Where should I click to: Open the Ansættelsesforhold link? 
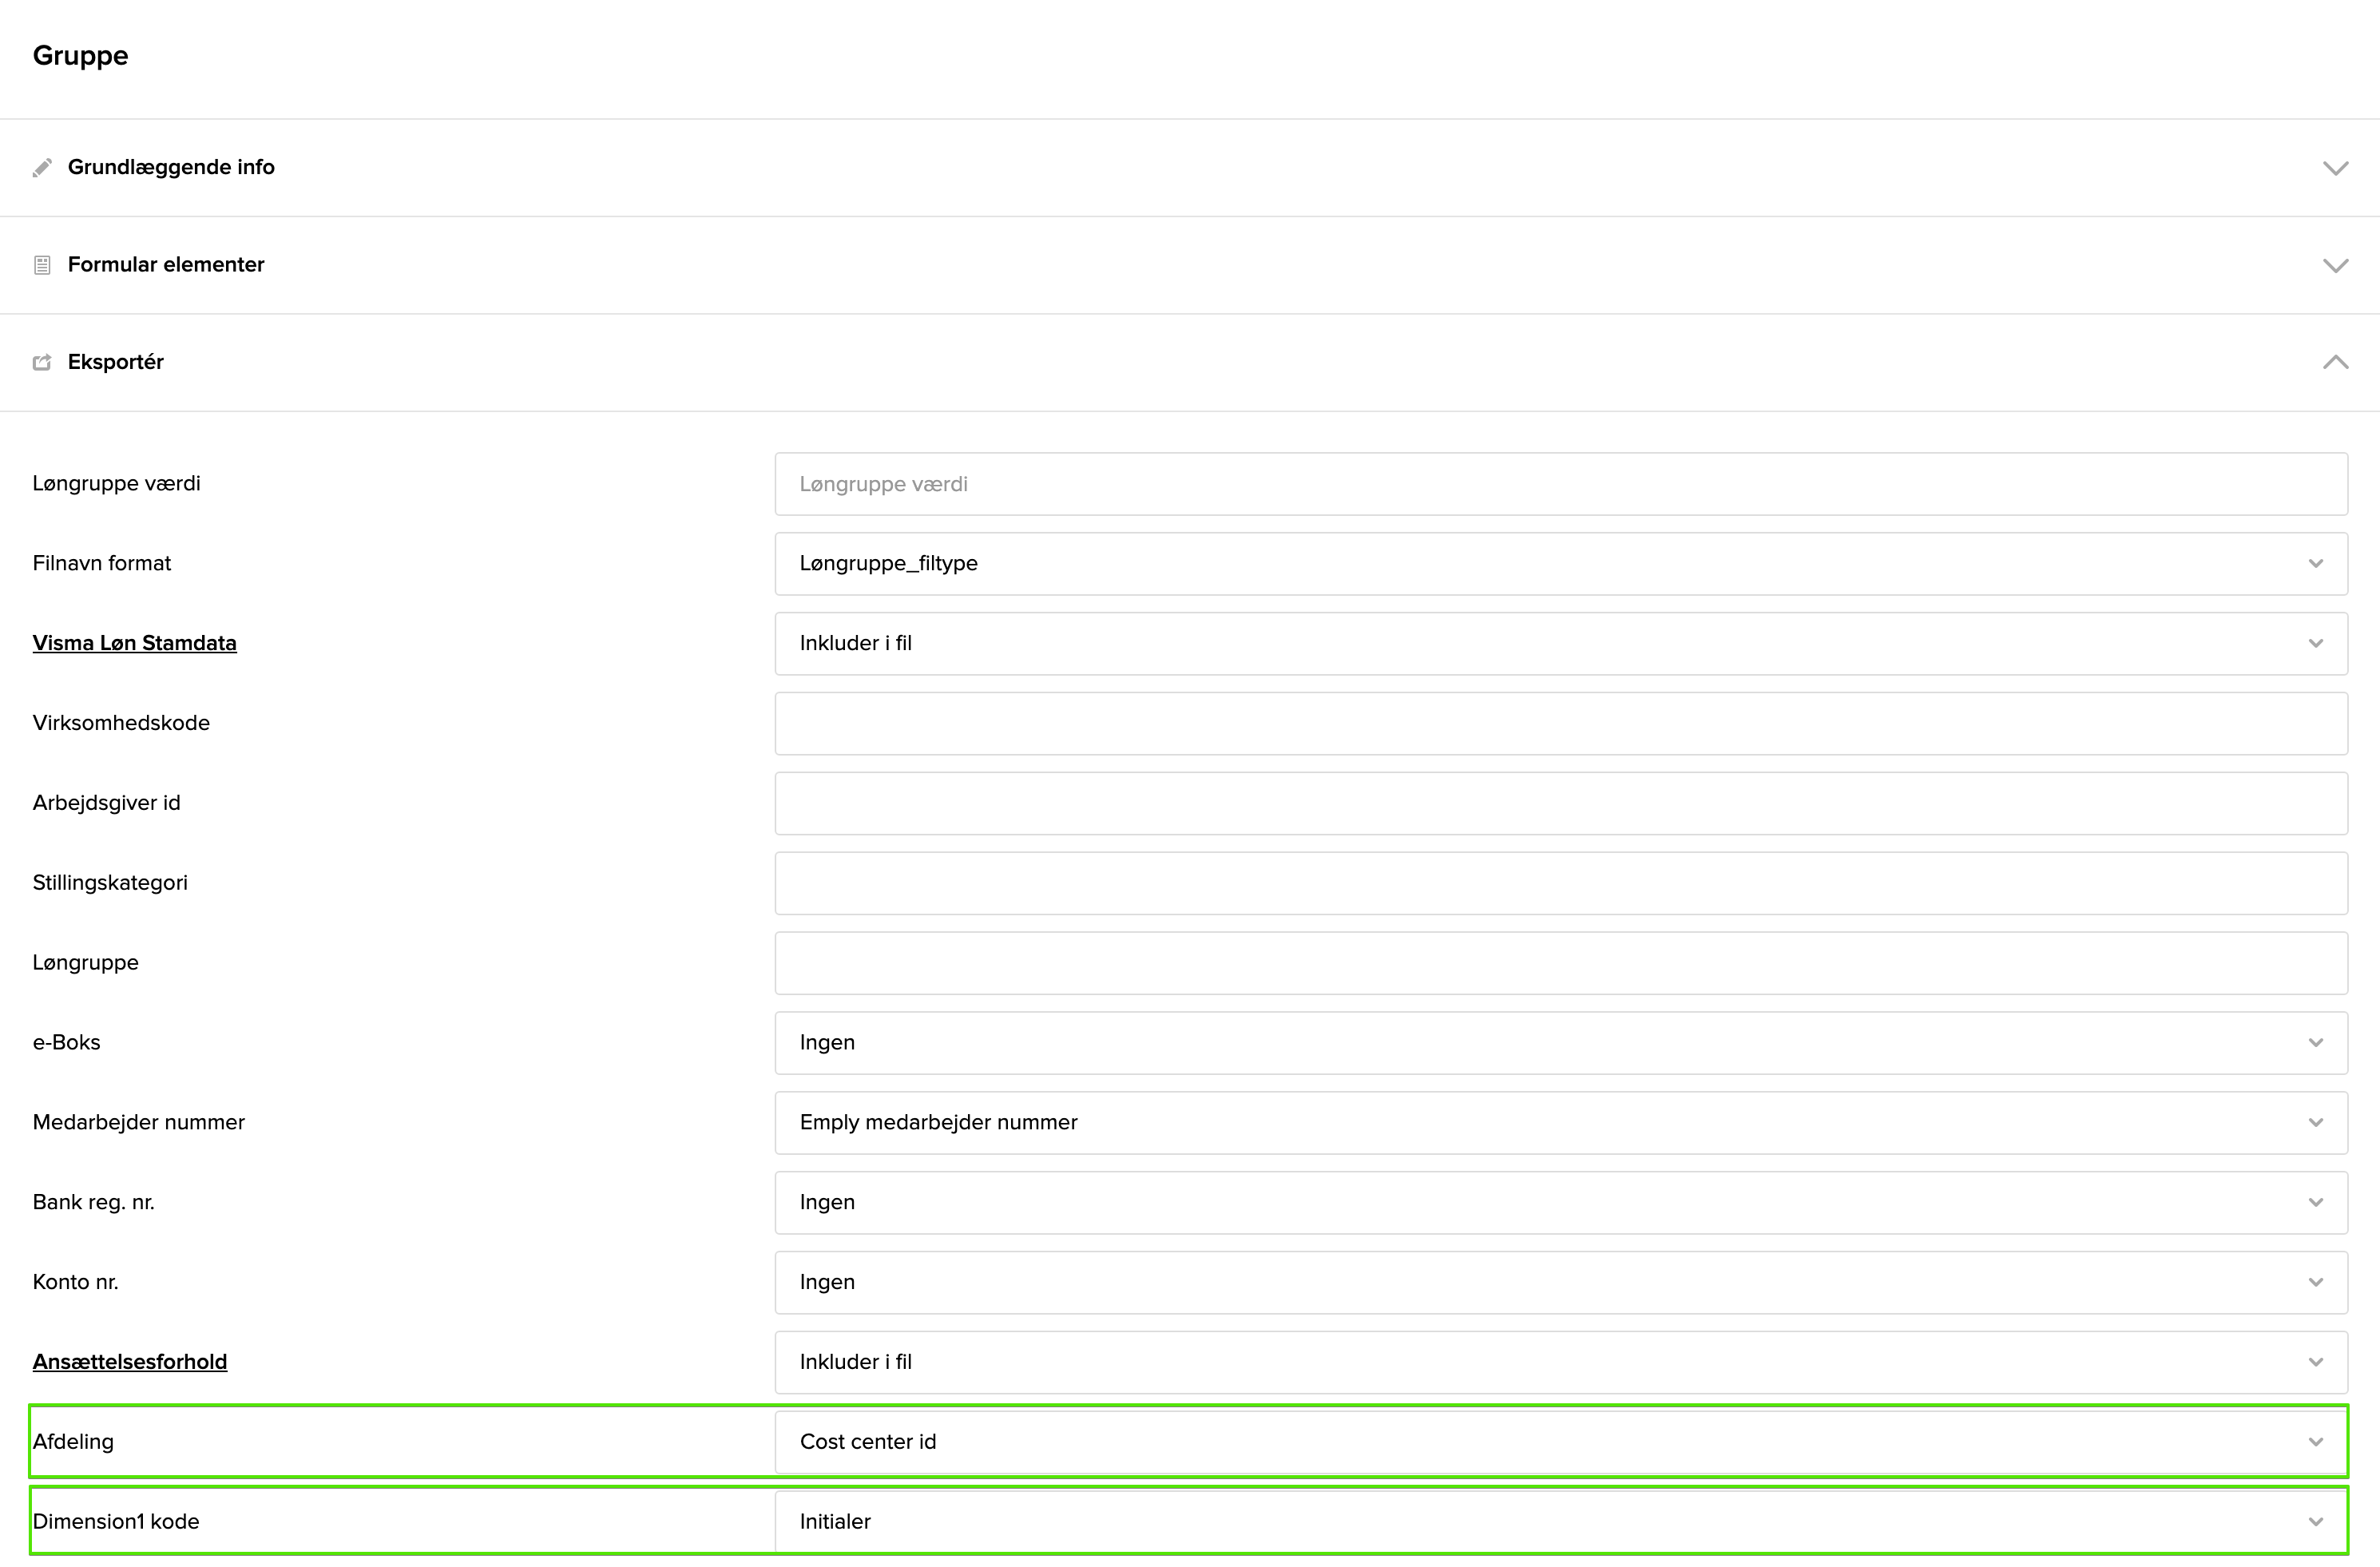pyautogui.click(x=129, y=1361)
